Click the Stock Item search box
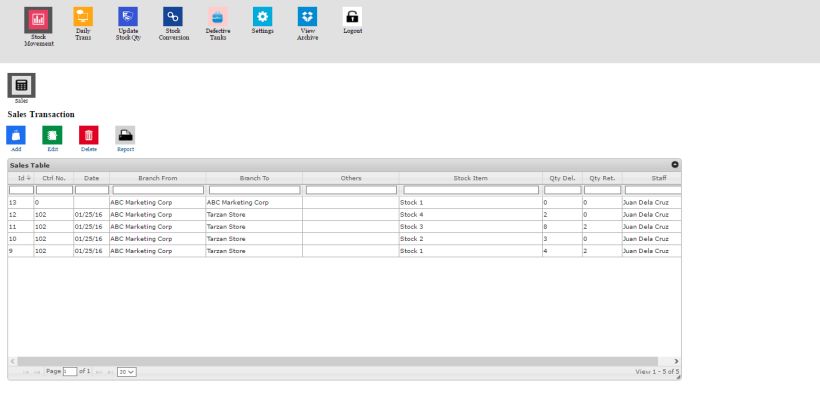 tap(470, 190)
